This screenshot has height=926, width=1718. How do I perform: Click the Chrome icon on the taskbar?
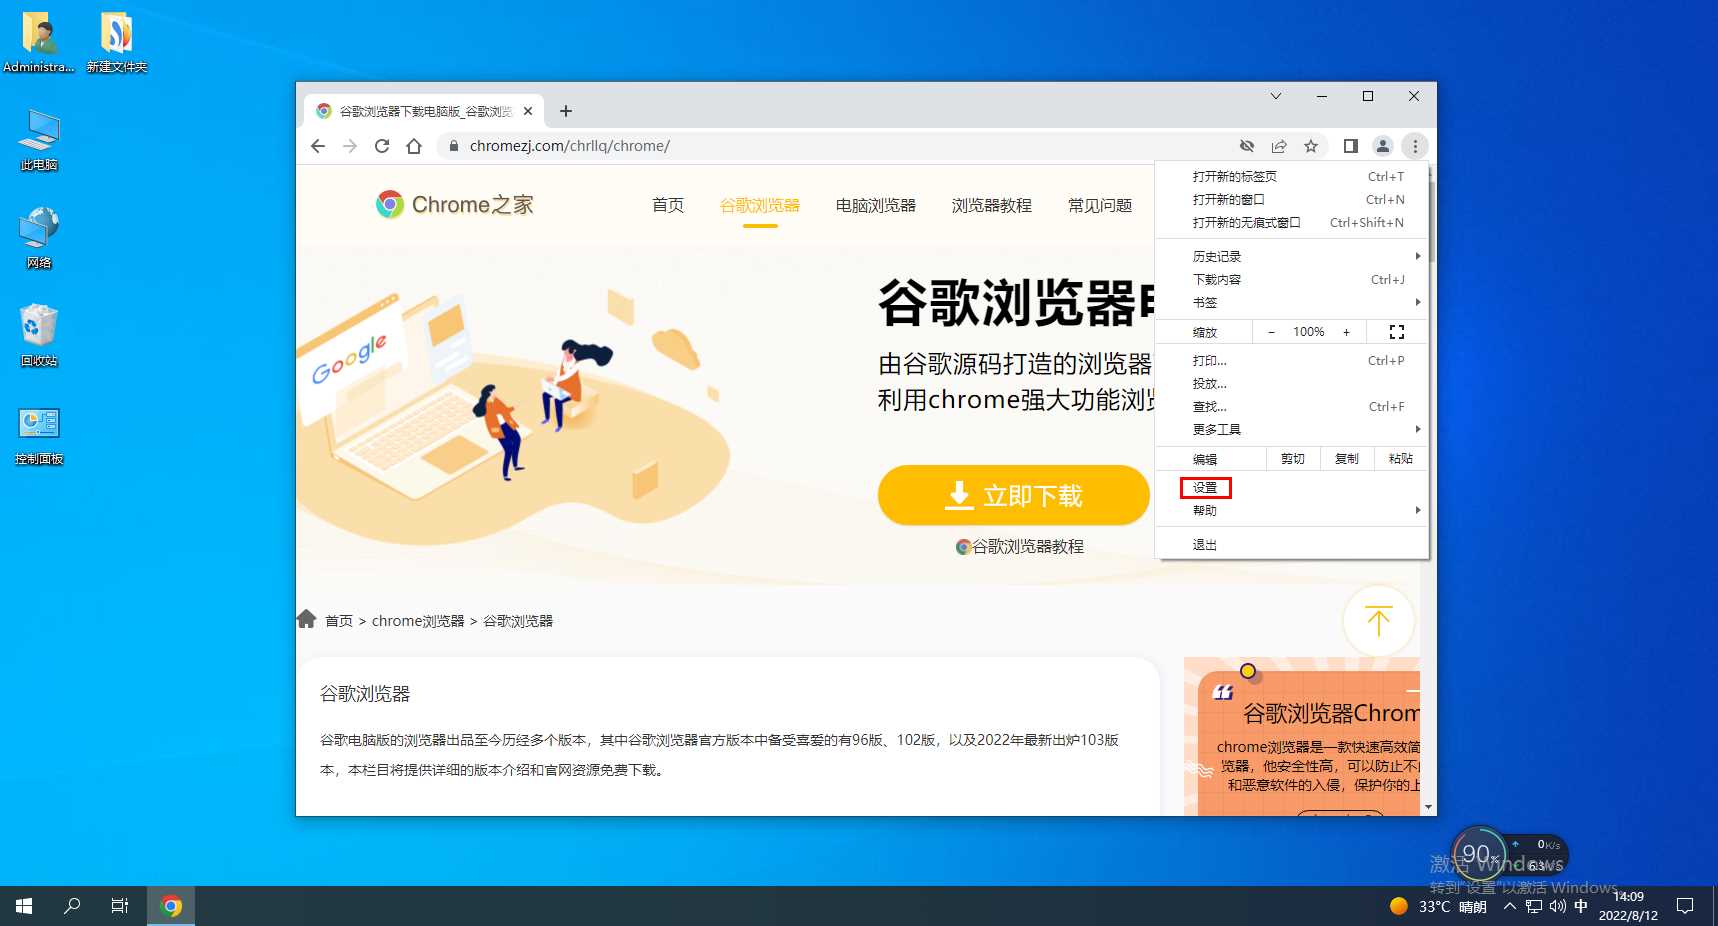(x=171, y=905)
